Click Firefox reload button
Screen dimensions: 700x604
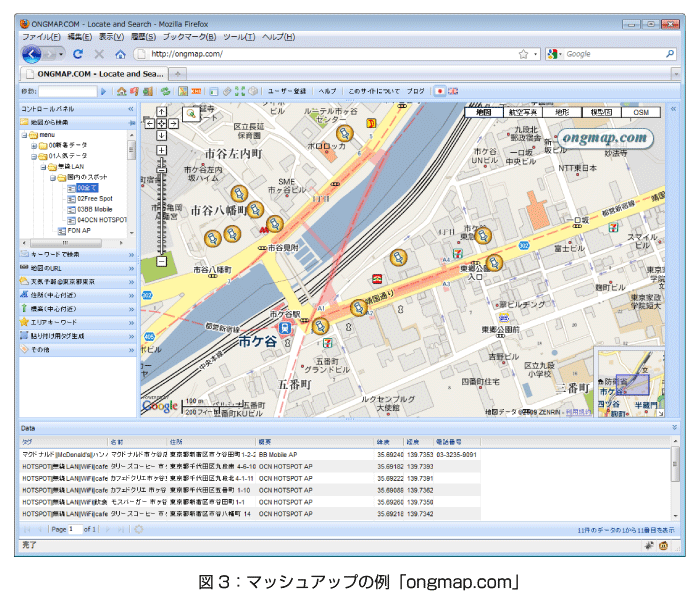pyautogui.click(x=78, y=54)
